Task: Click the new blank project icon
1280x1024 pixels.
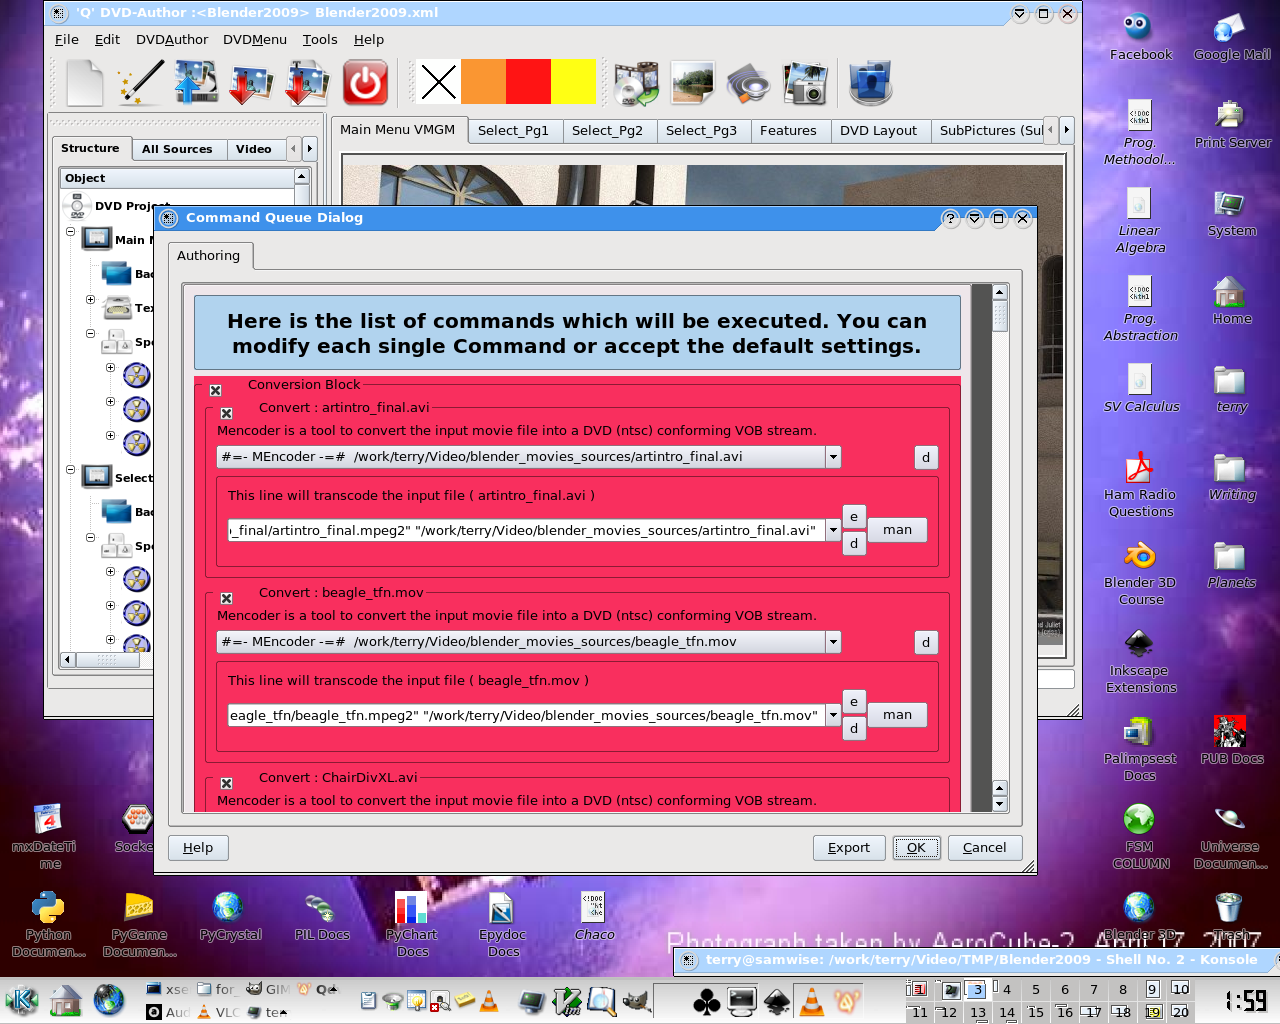Action: (x=84, y=83)
